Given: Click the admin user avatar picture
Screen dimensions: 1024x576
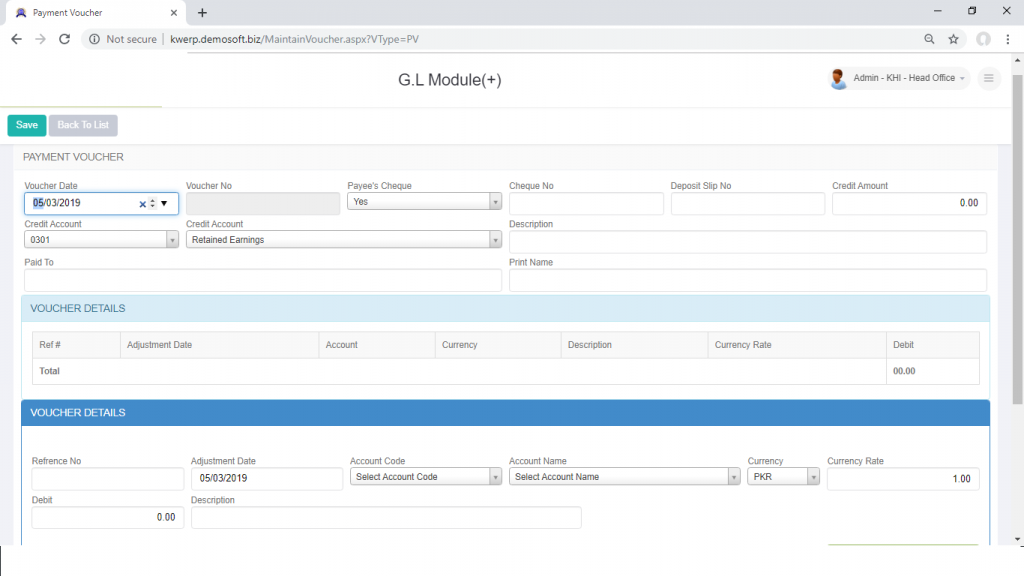Looking at the screenshot, I should click(839, 78).
